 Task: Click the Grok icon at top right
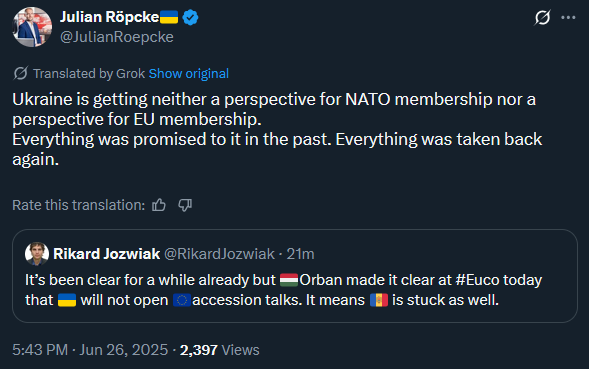pos(542,17)
